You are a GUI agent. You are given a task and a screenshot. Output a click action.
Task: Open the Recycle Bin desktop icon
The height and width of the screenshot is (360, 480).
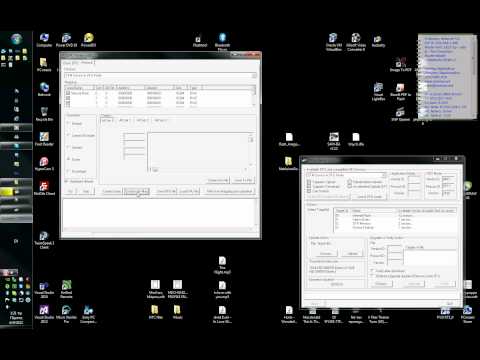tap(44, 114)
